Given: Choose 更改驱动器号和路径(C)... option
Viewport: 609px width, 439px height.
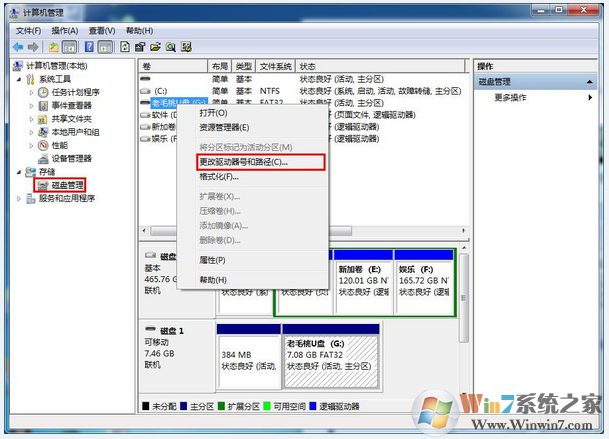Looking at the screenshot, I should pyautogui.click(x=261, y=162).
